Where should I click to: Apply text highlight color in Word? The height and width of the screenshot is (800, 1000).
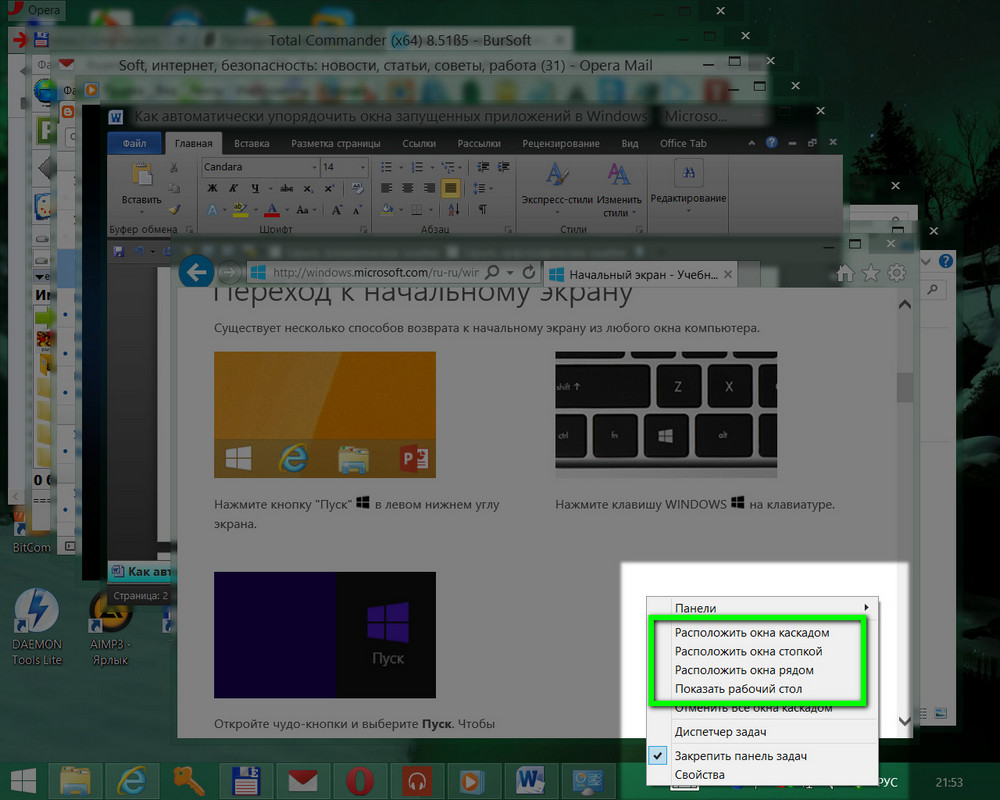[x=240, y=209]
